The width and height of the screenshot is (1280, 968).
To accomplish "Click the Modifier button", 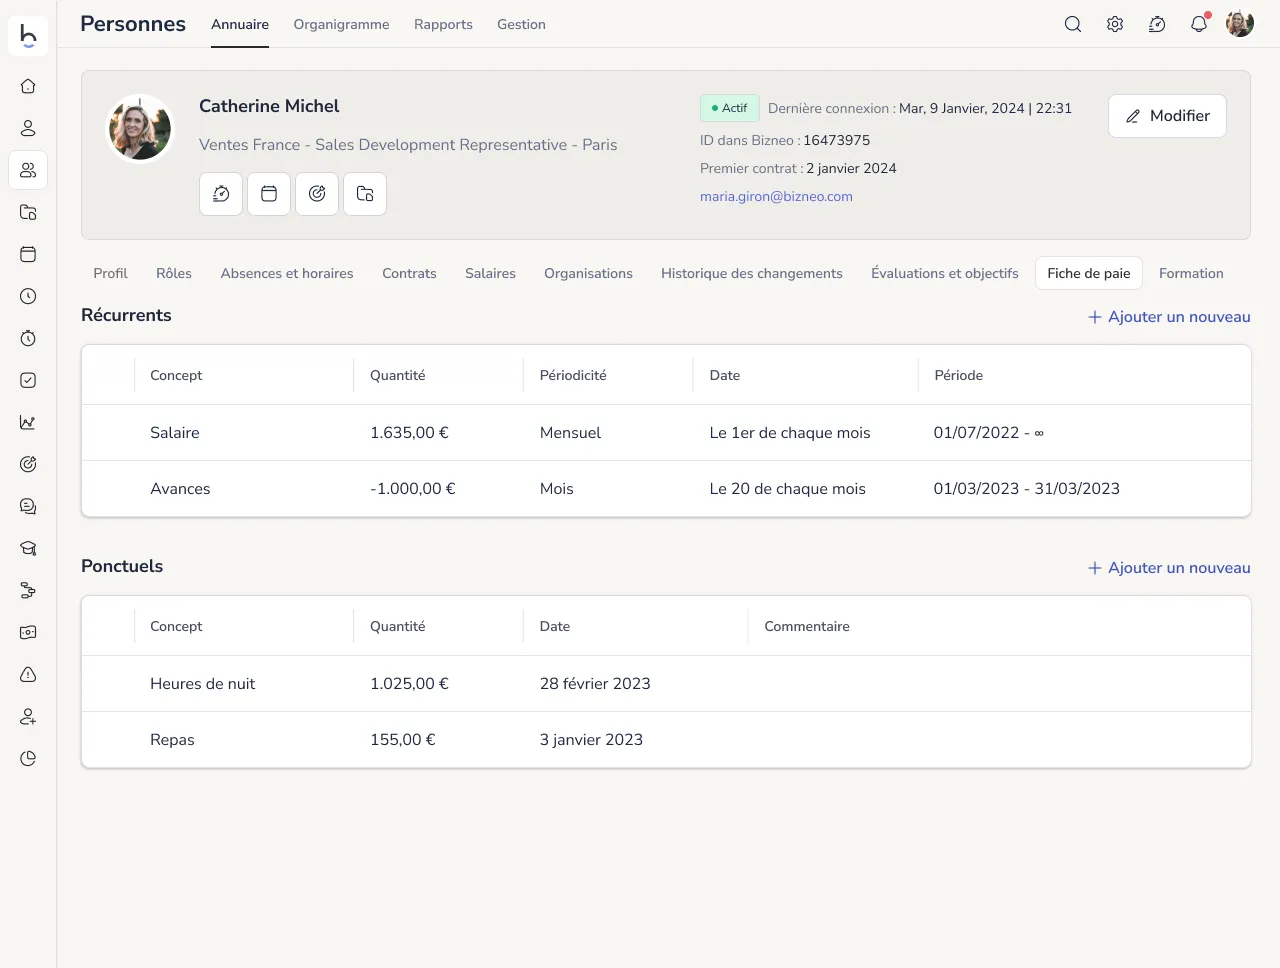I will click(1167, 116).
